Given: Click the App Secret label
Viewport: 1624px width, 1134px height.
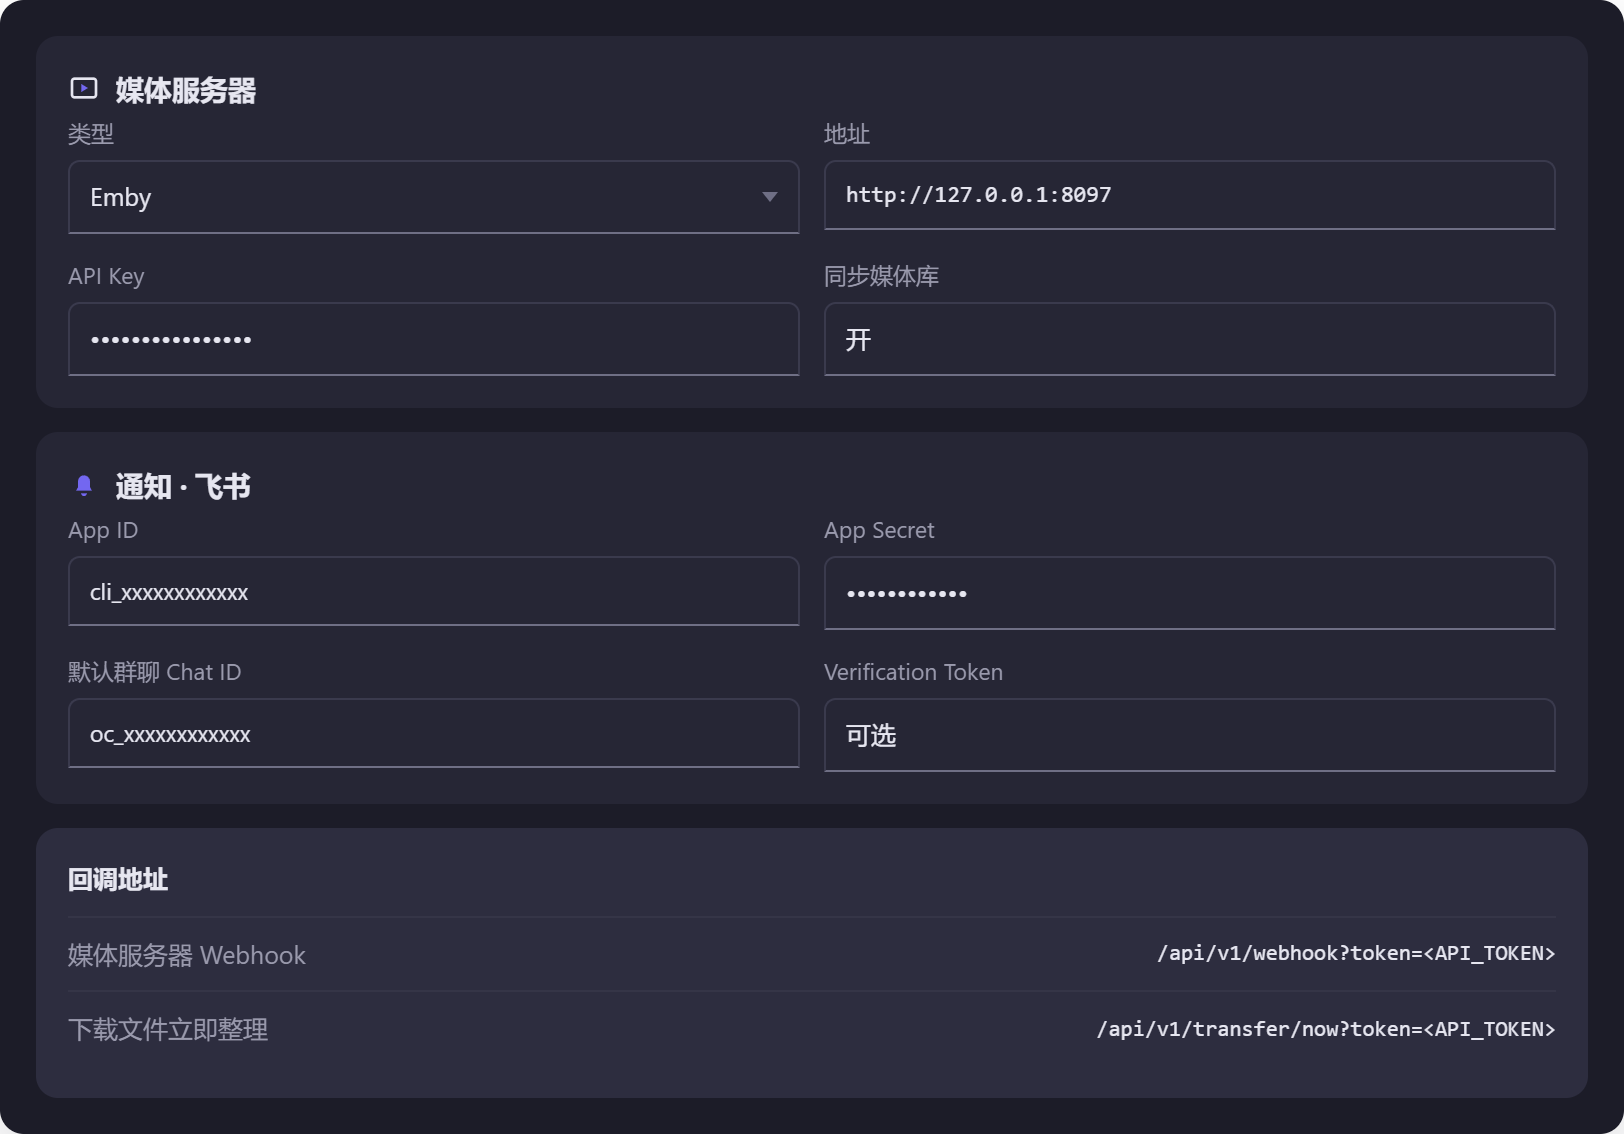Looking at the screenshot, I should point(879,530).
